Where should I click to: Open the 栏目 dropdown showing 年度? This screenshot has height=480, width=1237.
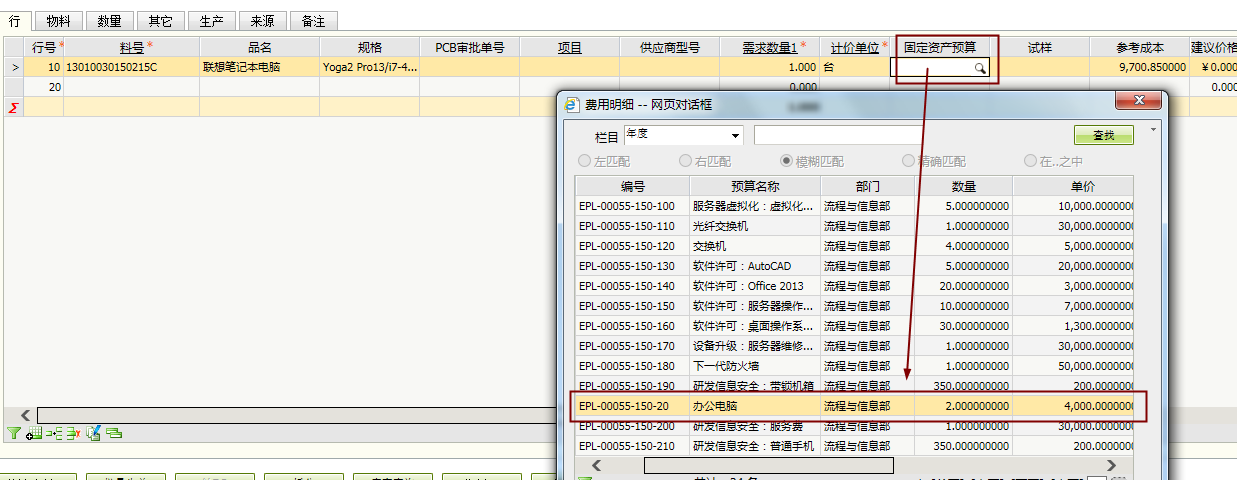tap(683, 135)
